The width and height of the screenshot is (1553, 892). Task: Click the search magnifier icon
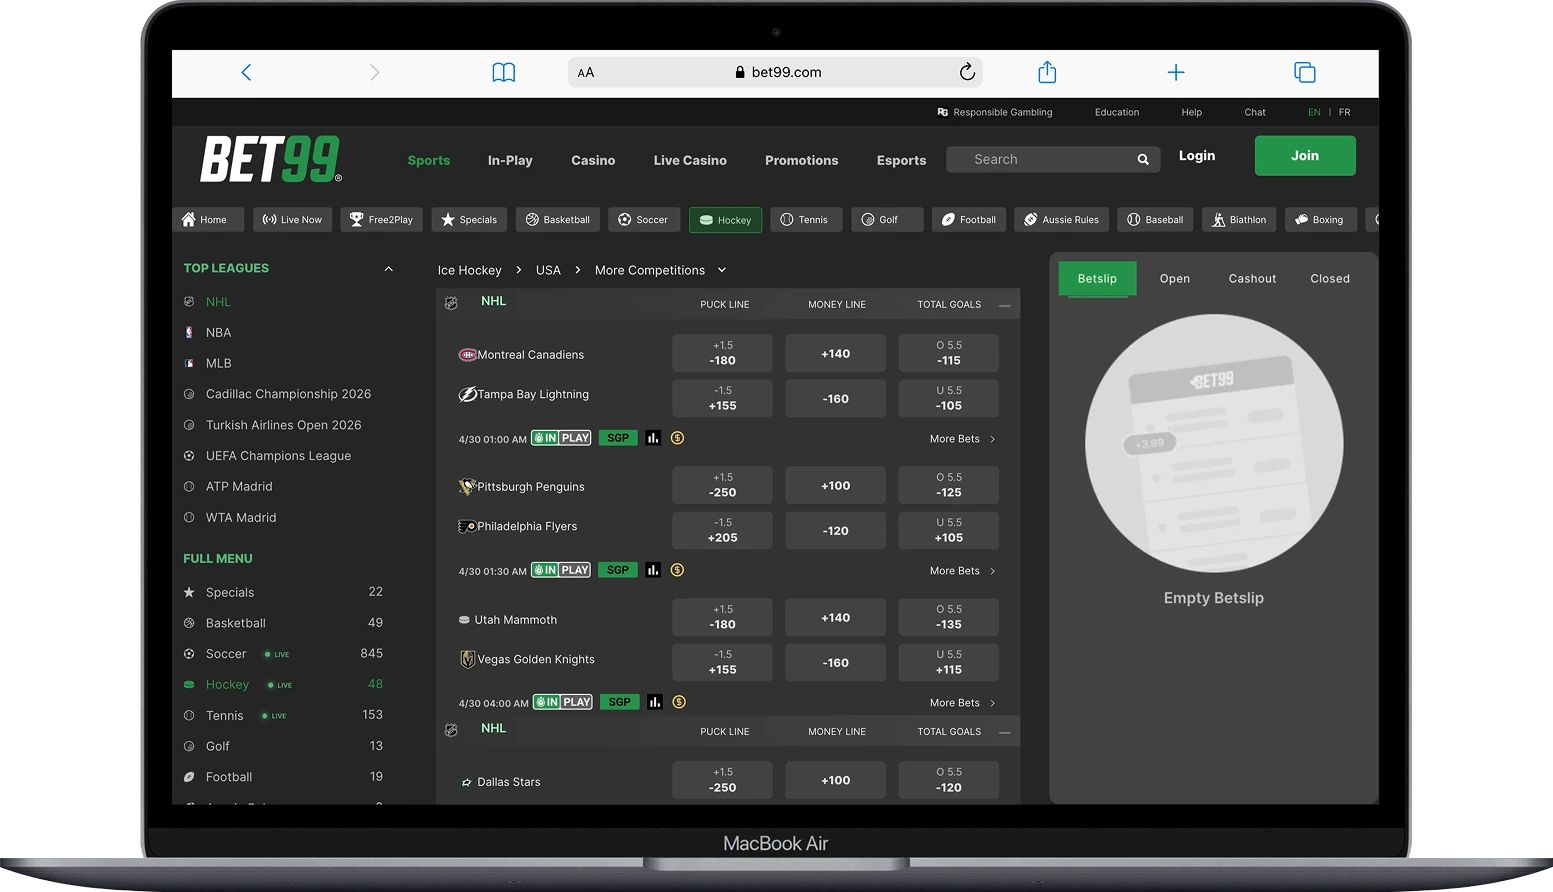tap(1143, 160)
